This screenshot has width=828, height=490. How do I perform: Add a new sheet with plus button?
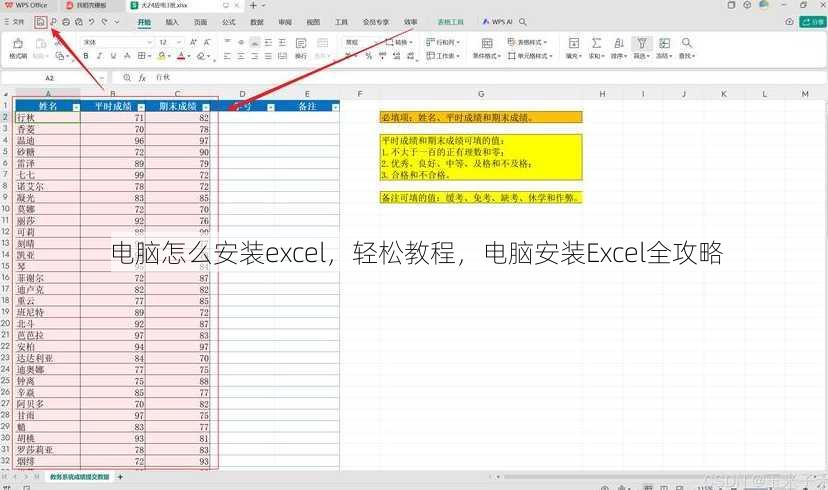120,477
